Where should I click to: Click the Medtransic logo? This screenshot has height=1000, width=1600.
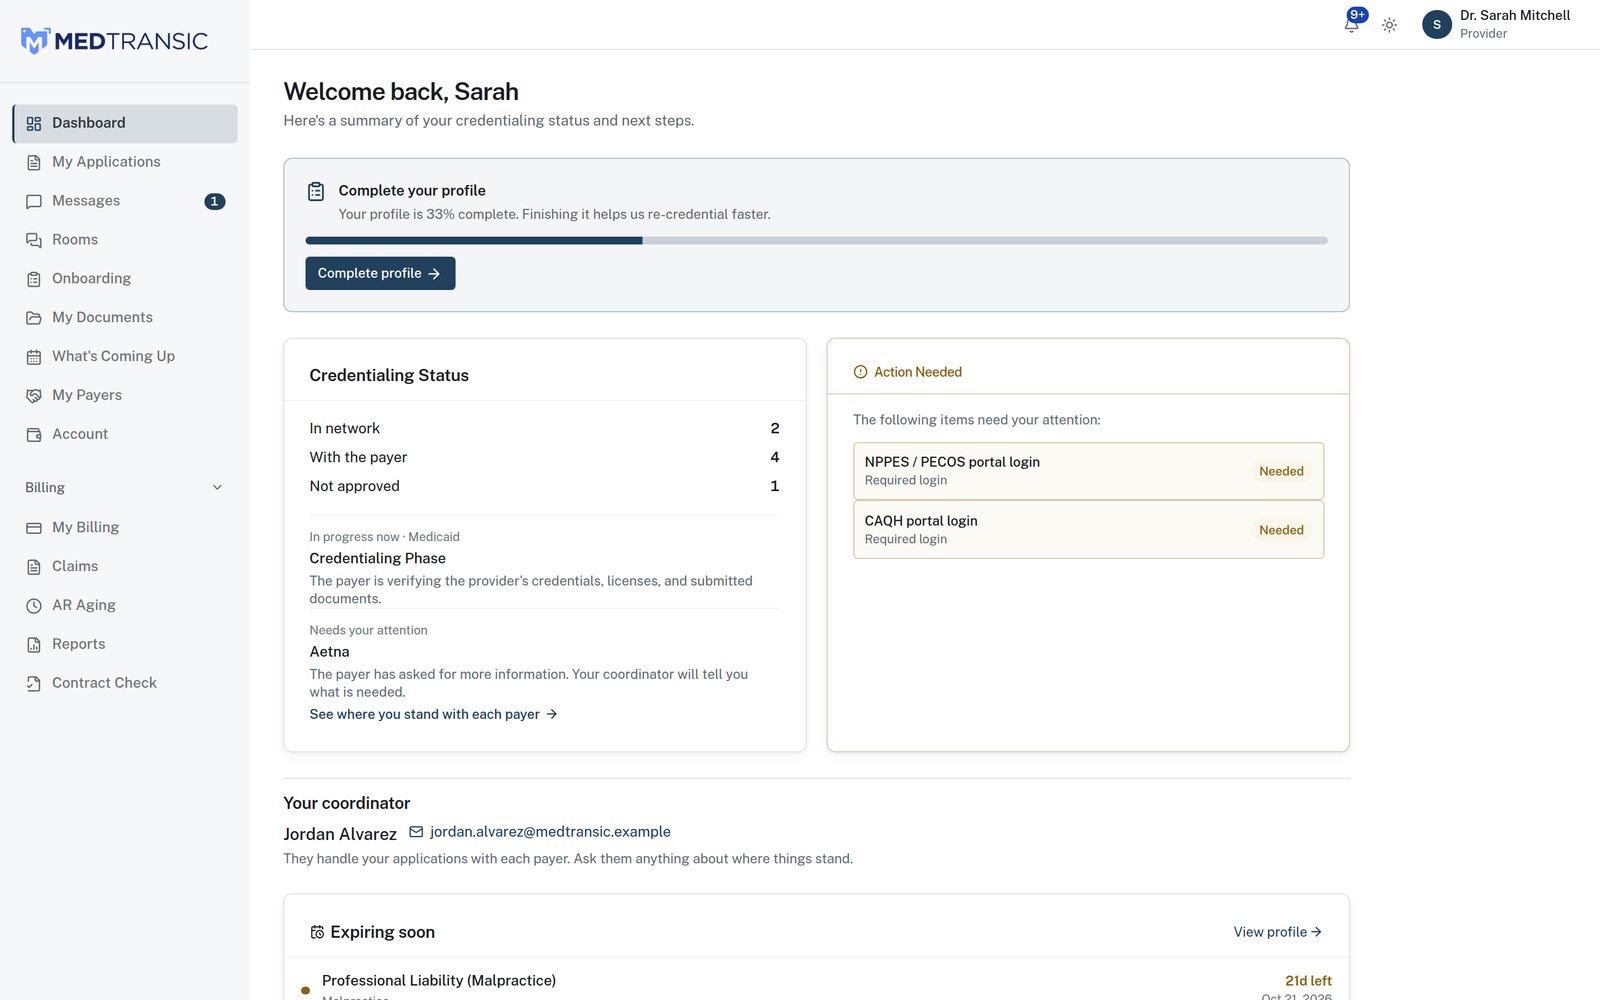114,41
